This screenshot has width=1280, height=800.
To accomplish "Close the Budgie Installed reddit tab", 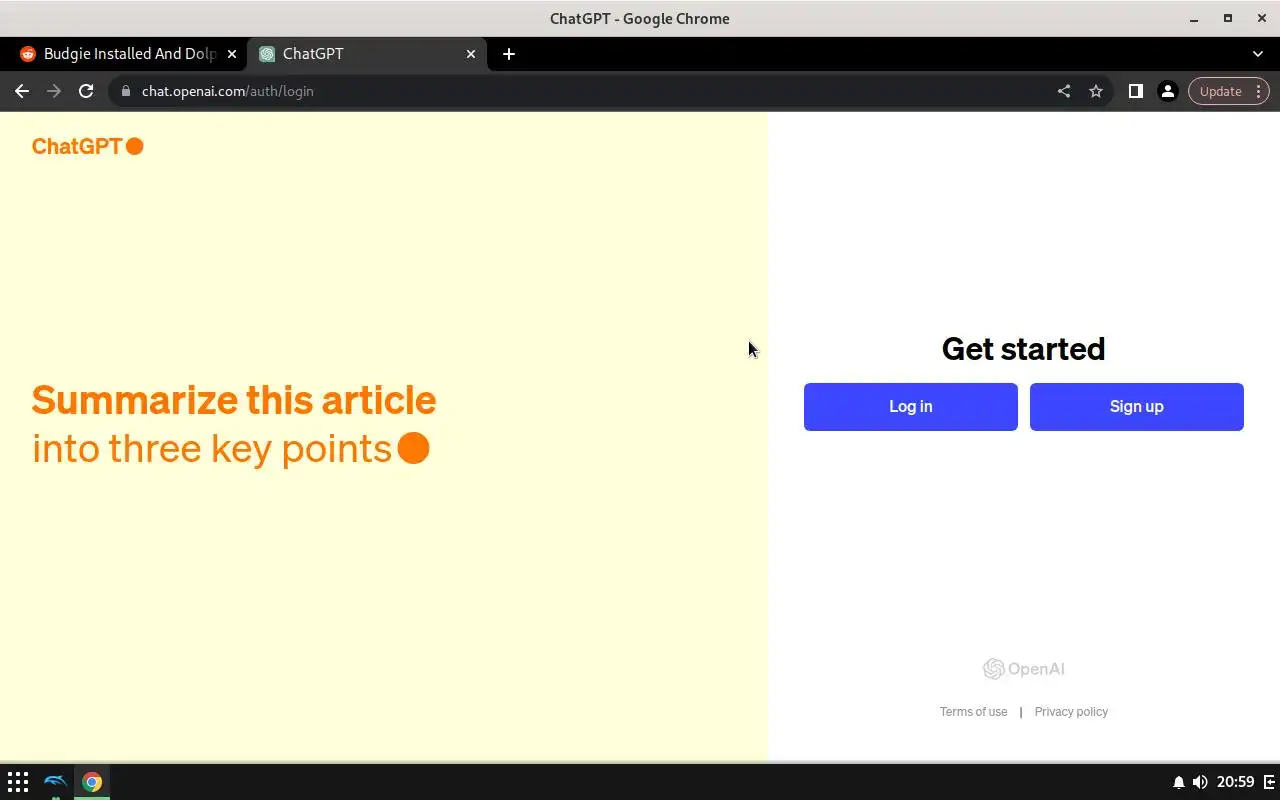I will 232,54.
